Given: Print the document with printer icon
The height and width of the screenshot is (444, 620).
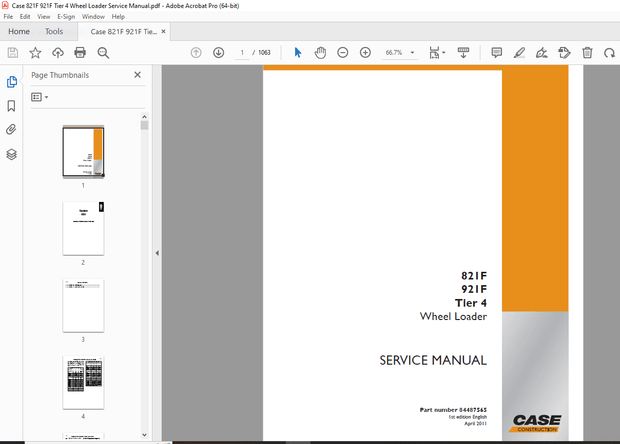Looking at the screenshot, I should point(80,53).
